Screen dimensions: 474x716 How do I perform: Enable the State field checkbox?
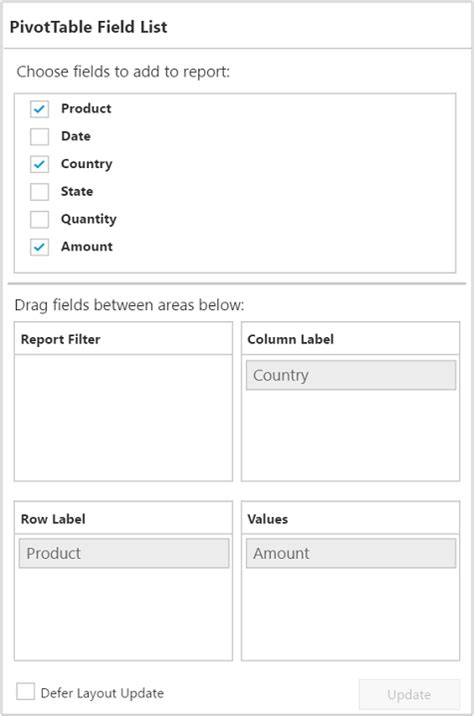click(39, 191)
